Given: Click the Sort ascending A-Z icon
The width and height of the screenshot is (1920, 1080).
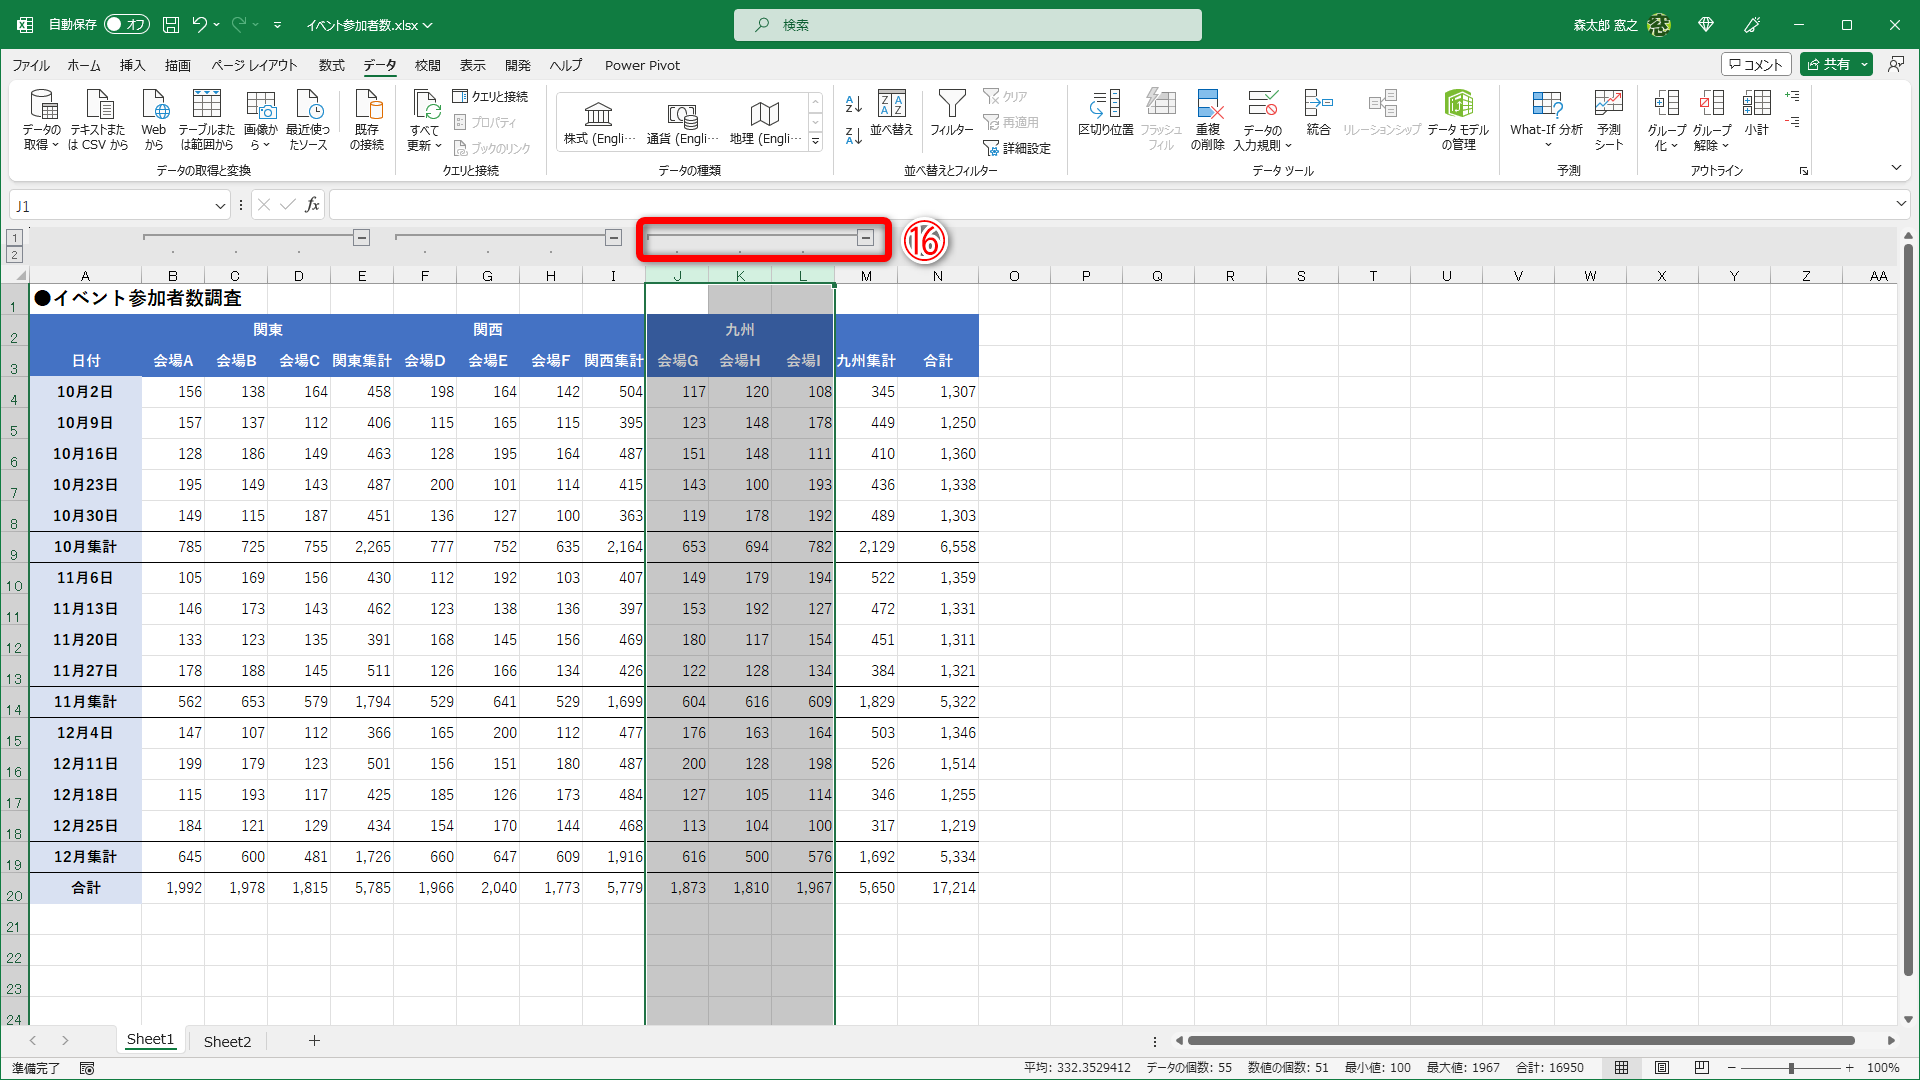Looking at the screenshot, I should pyautogui.click(x=853, y=104).
